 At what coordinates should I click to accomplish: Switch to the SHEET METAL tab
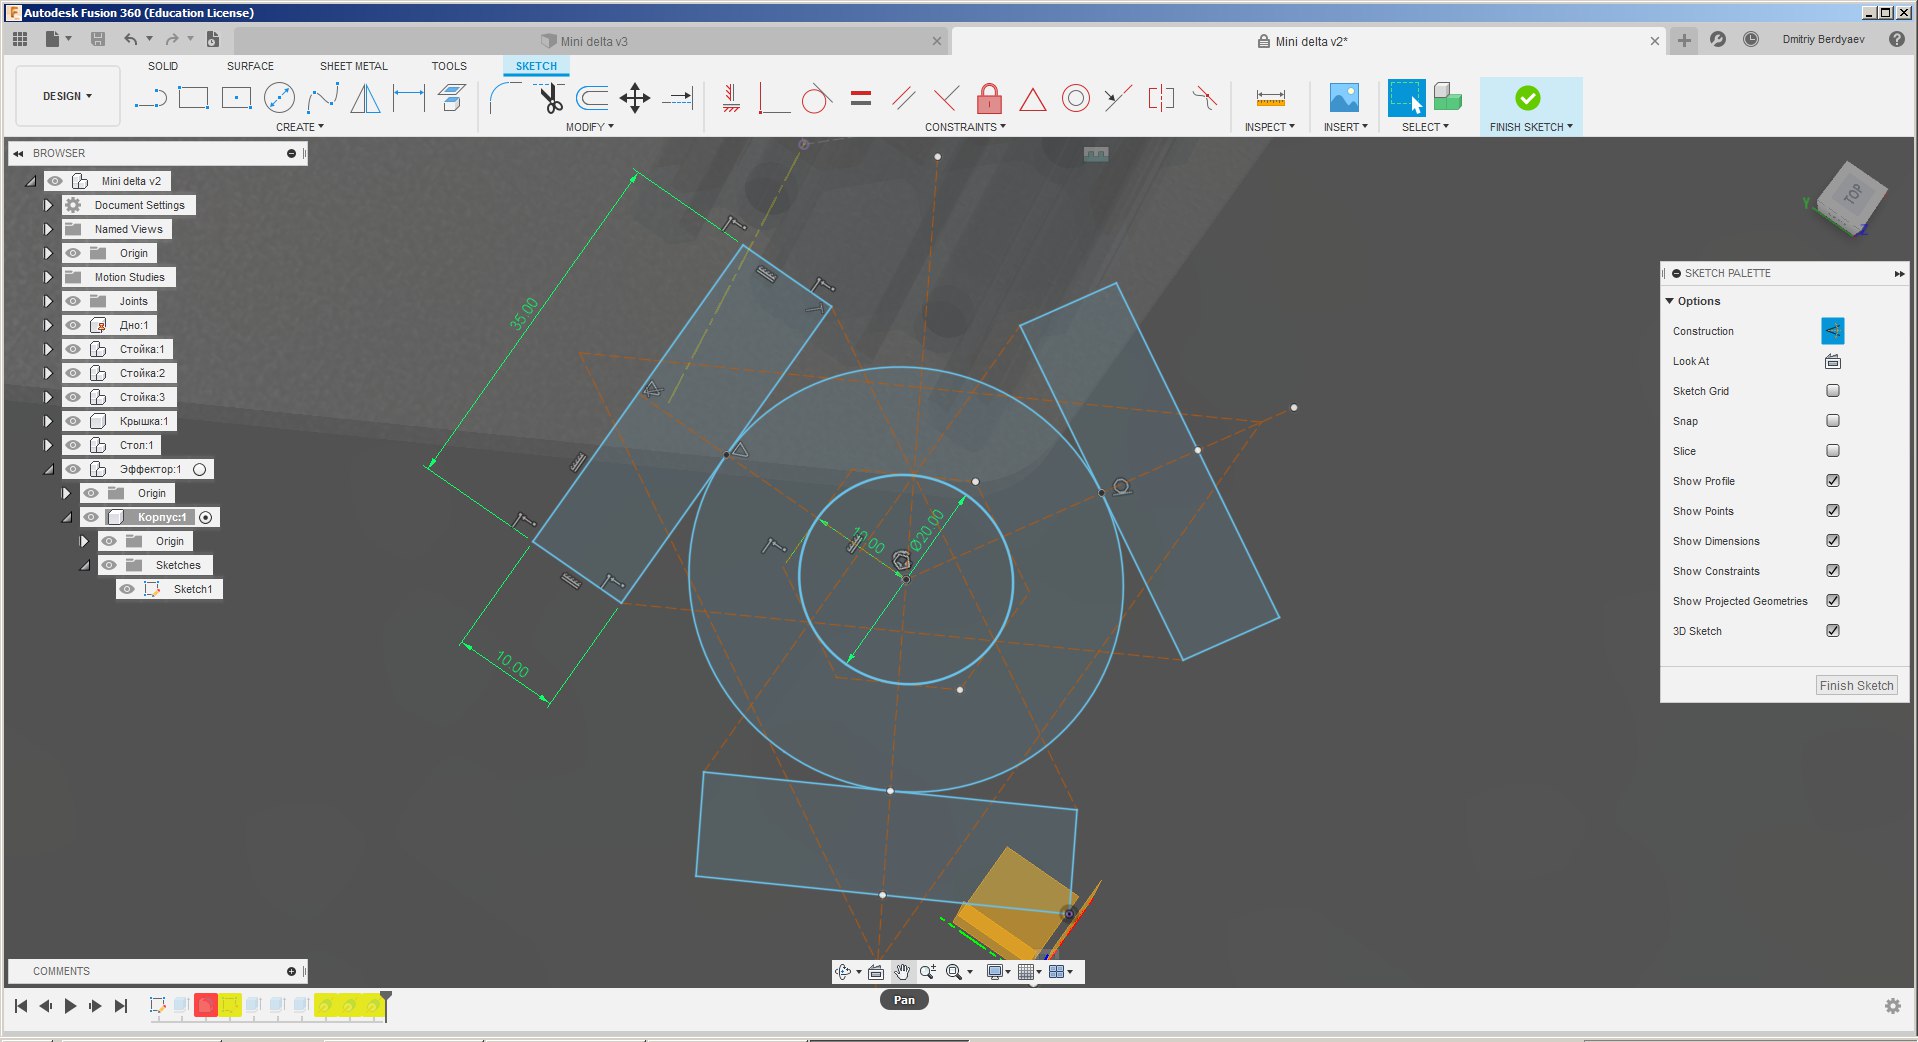pyautogui.click(x=353, y=66)
